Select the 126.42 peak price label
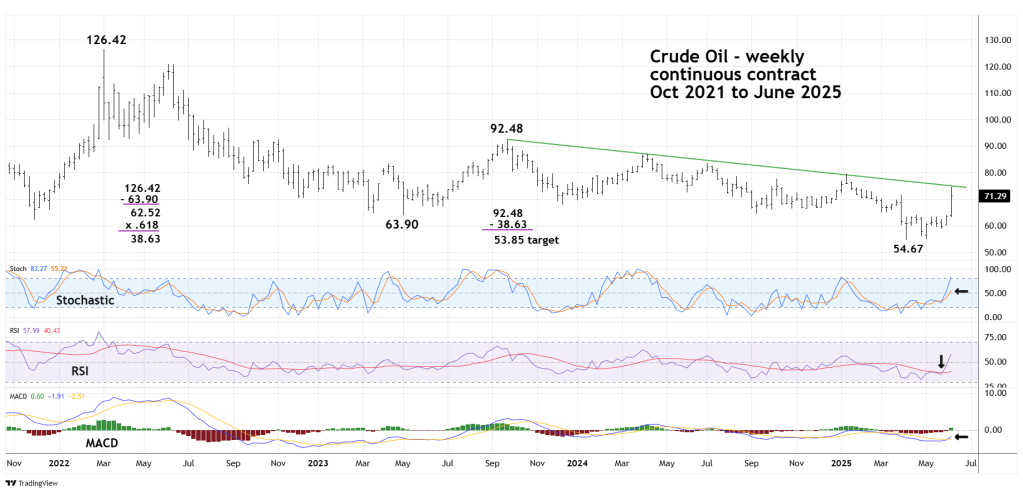Image resolution: width=1023 pixels, height=493 pixels. coord(105,40)
